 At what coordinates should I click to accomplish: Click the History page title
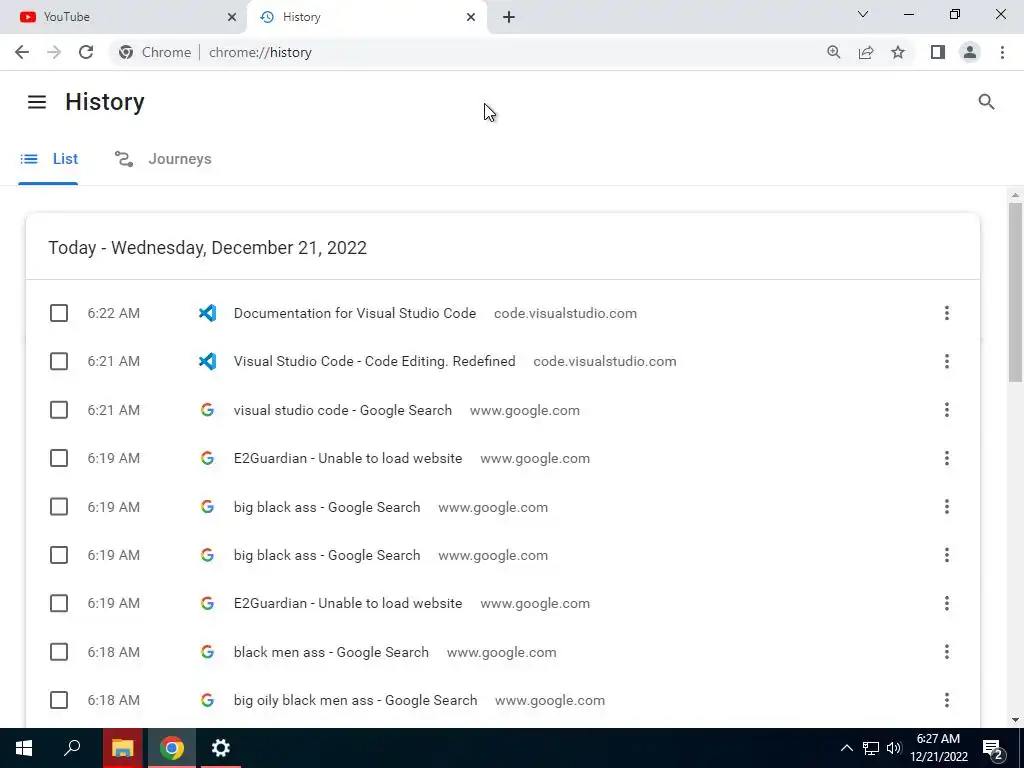104,102
